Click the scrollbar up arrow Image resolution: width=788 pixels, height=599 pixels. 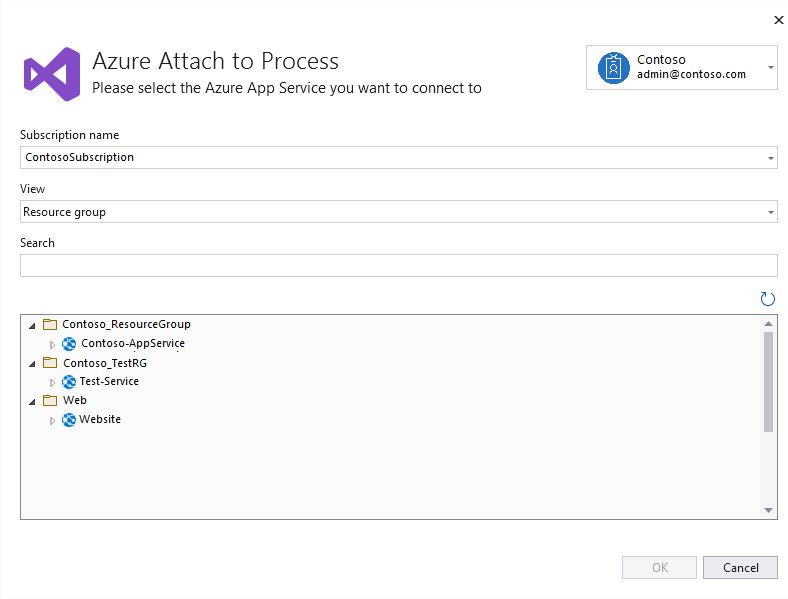(x=768, y=324)
